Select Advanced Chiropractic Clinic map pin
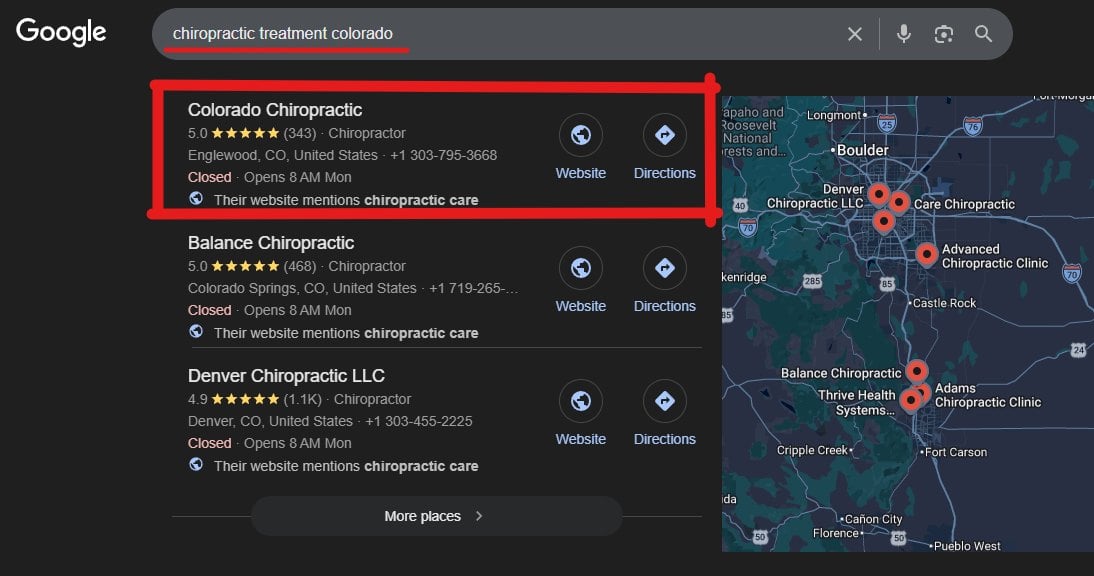 click(x=927, y=254)
